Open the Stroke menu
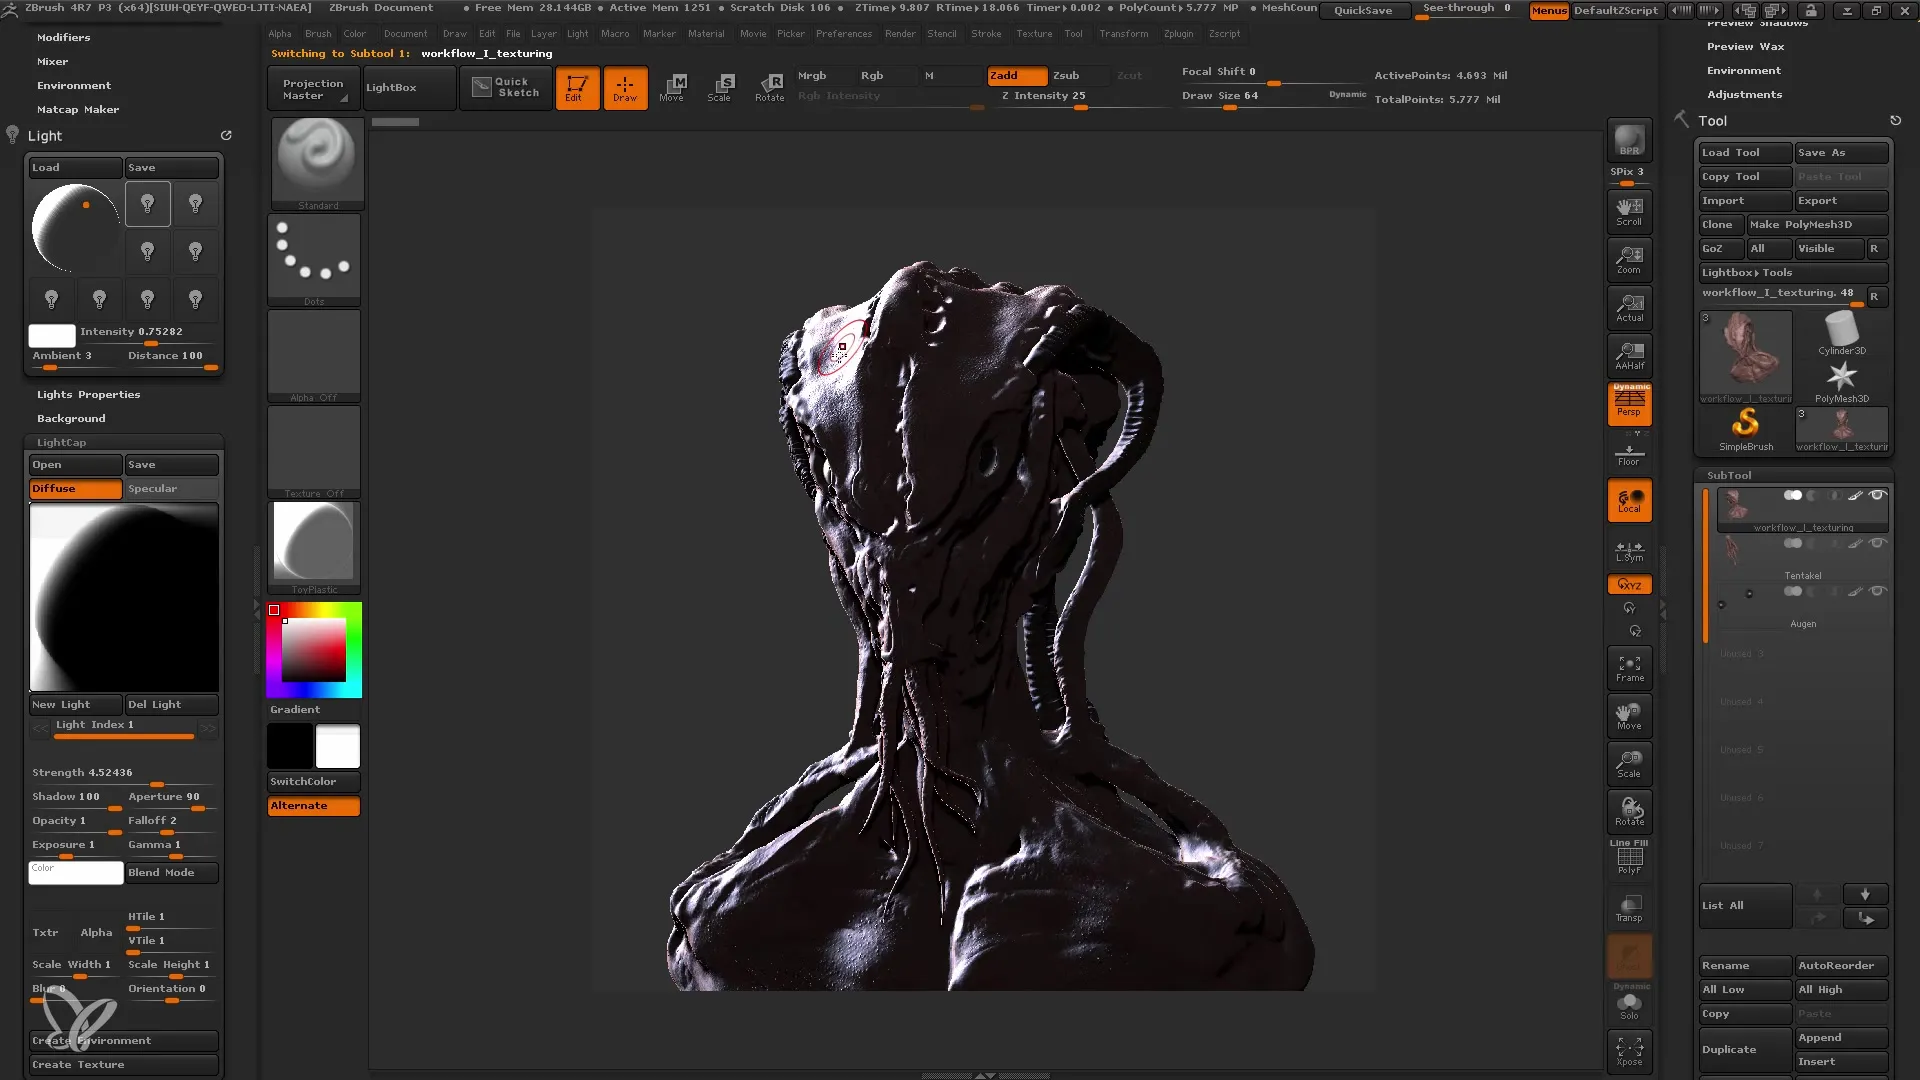The width and height of the screenshot is (1920, 1080). pos(988,33)
